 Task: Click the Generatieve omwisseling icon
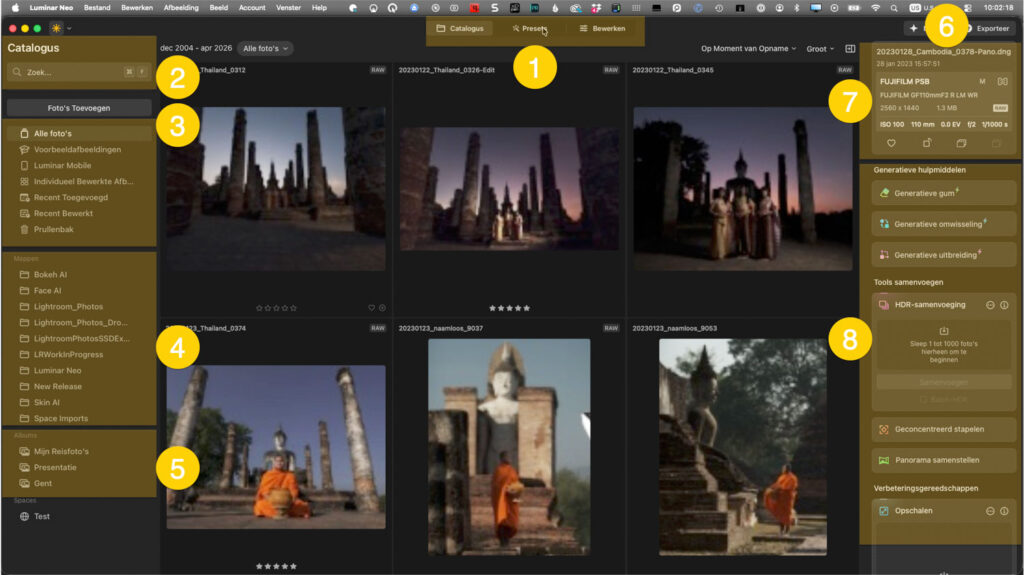(x=884, y=223)
